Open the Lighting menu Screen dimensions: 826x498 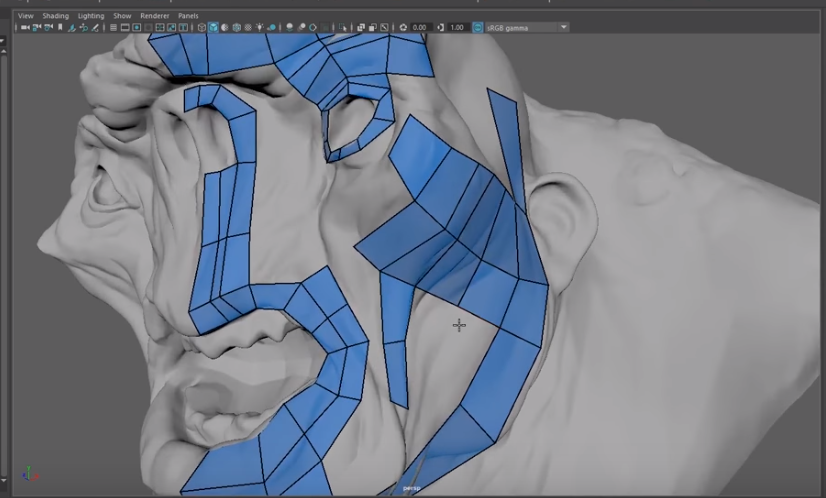91,16
